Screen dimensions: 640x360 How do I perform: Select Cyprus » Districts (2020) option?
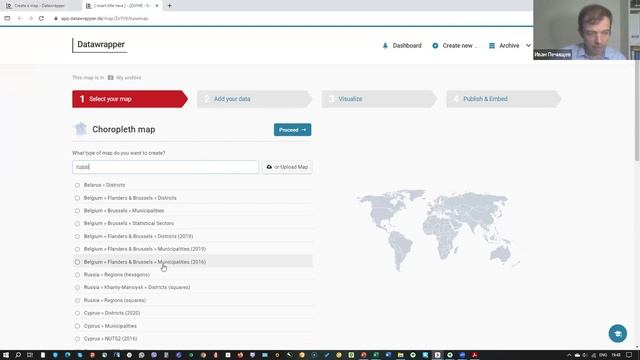77,313
